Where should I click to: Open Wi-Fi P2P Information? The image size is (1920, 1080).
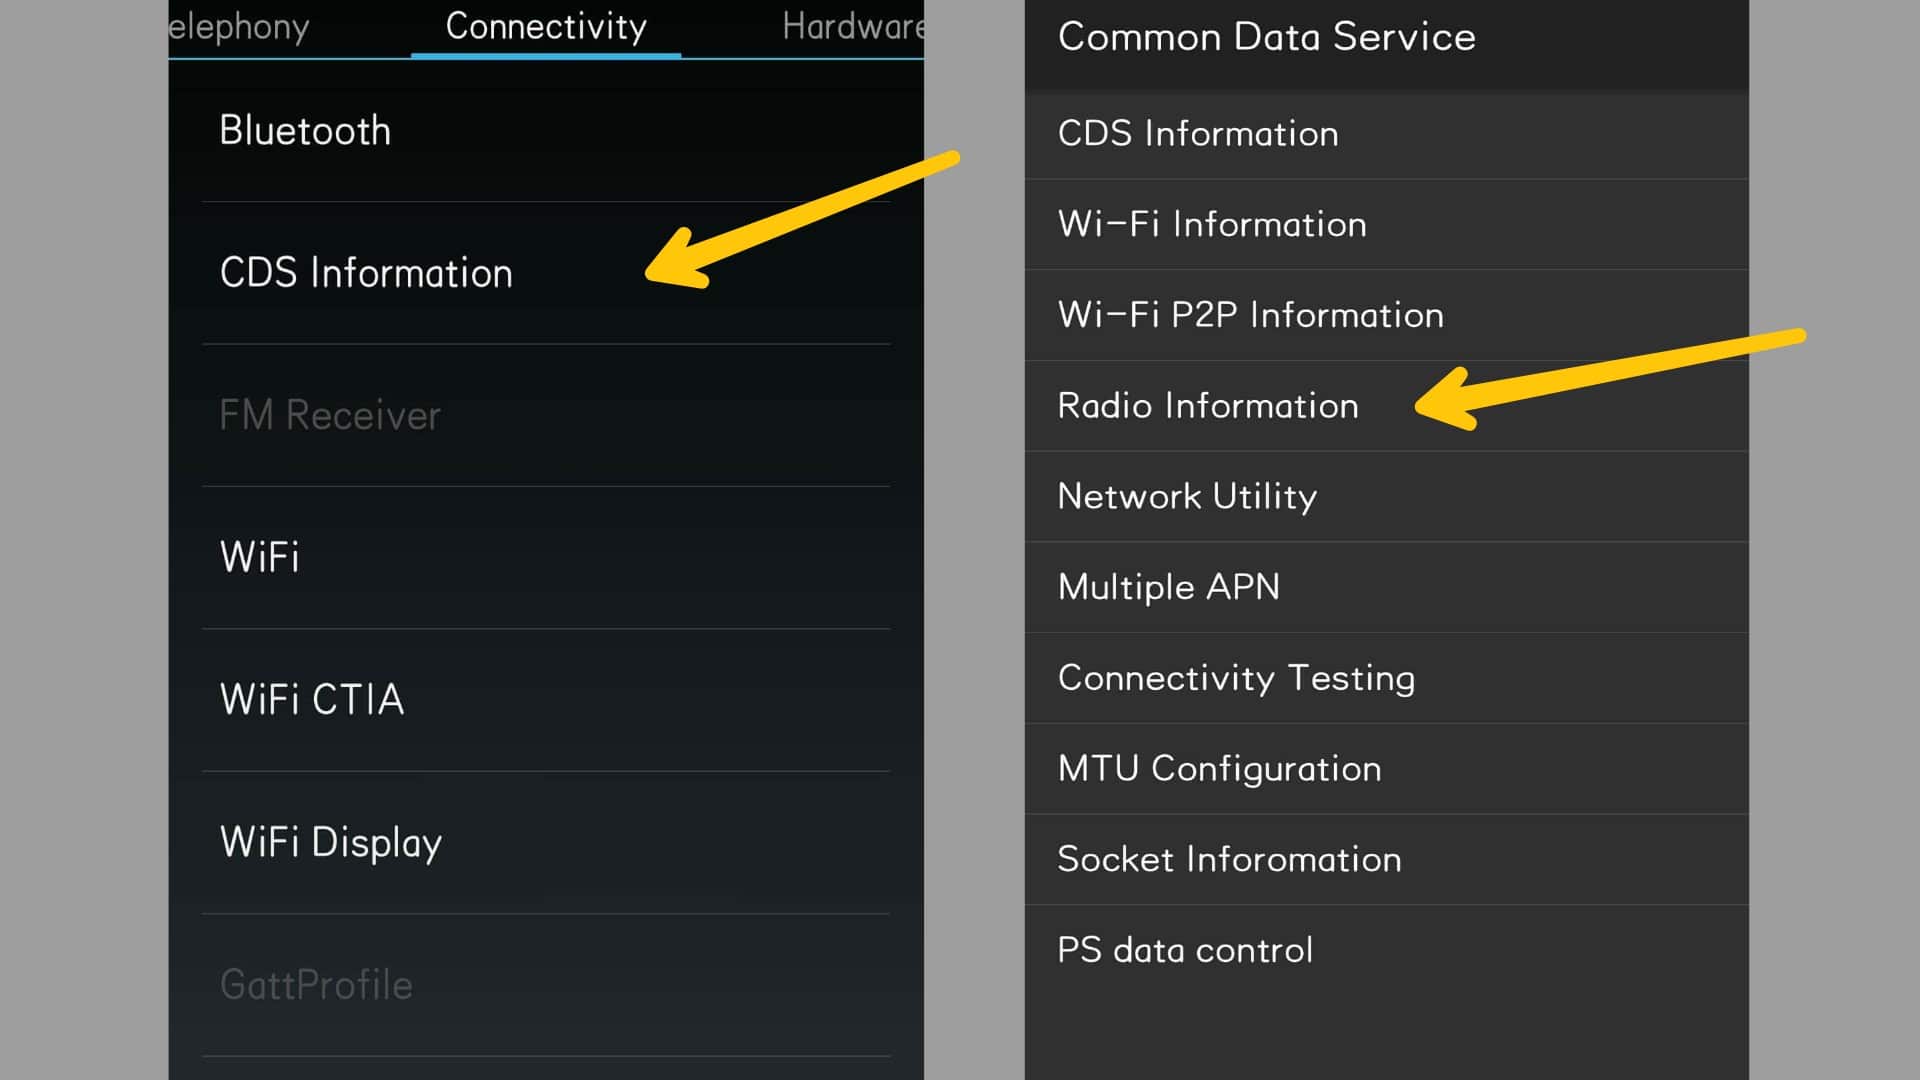pos(1250,315)
